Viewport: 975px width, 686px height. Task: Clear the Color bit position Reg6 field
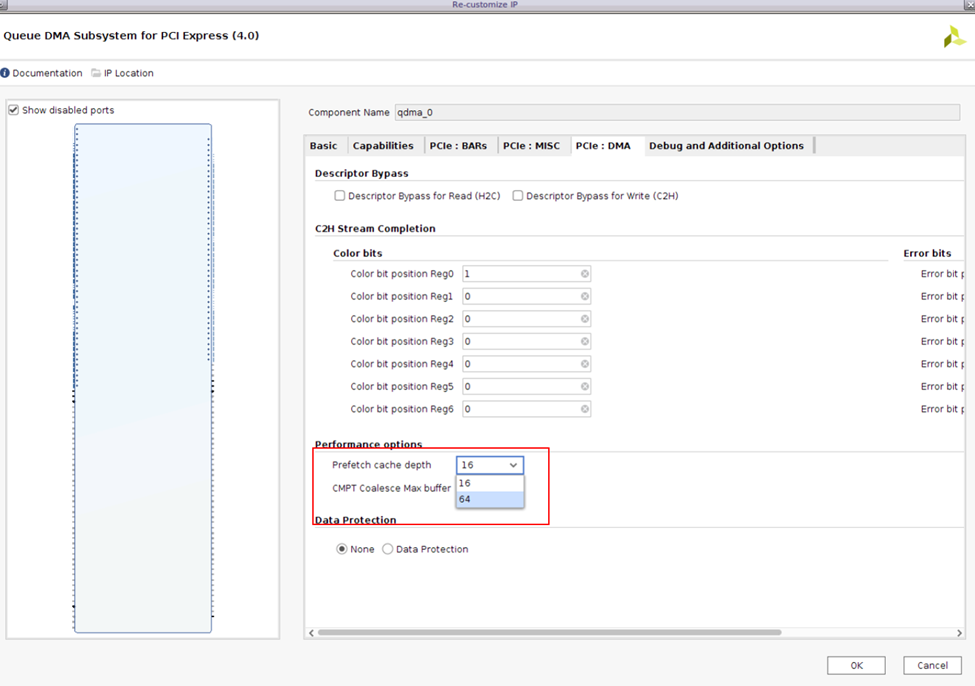[585, 409]
